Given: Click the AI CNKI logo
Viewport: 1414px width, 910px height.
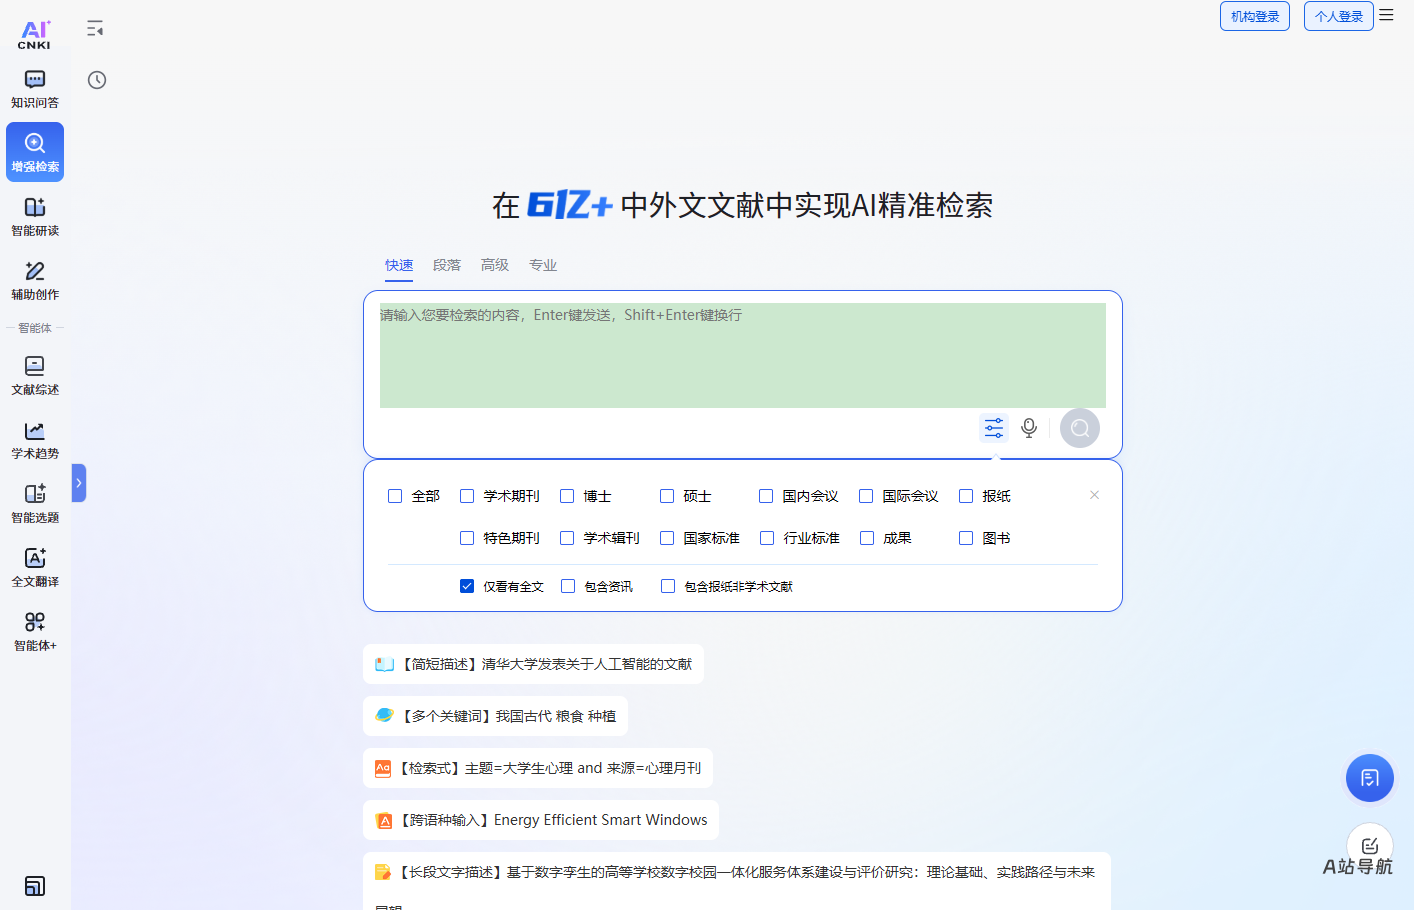Looking at the screenshot, I should 34,35.
